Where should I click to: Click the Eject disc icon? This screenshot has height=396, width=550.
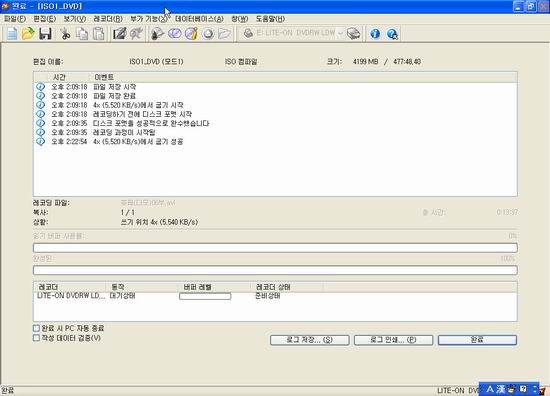click(x=208, y=34)
